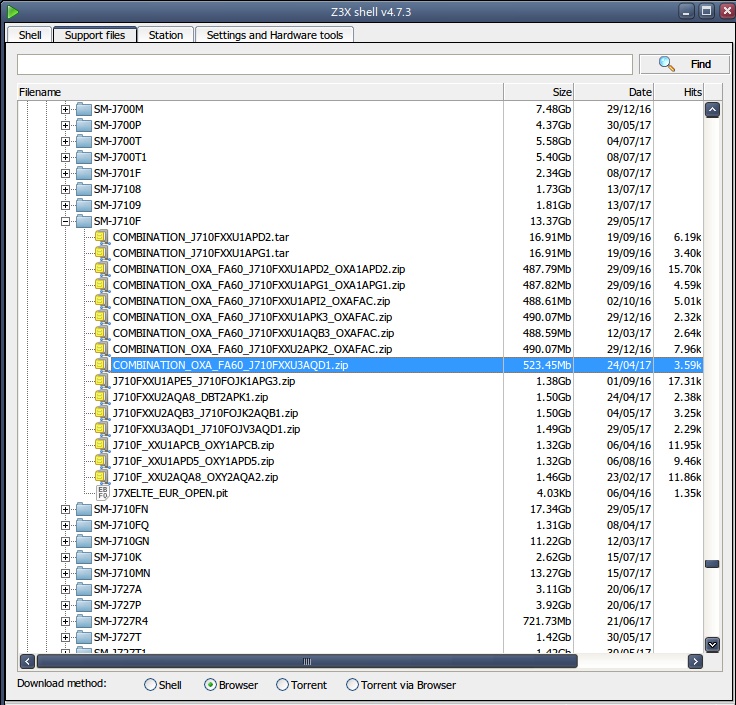Click archive icon of J710FXXU2AQA8_DBT2APK1.zip
Image resolution: width=736 pixels, height=705 pixels.
point(101,397)
